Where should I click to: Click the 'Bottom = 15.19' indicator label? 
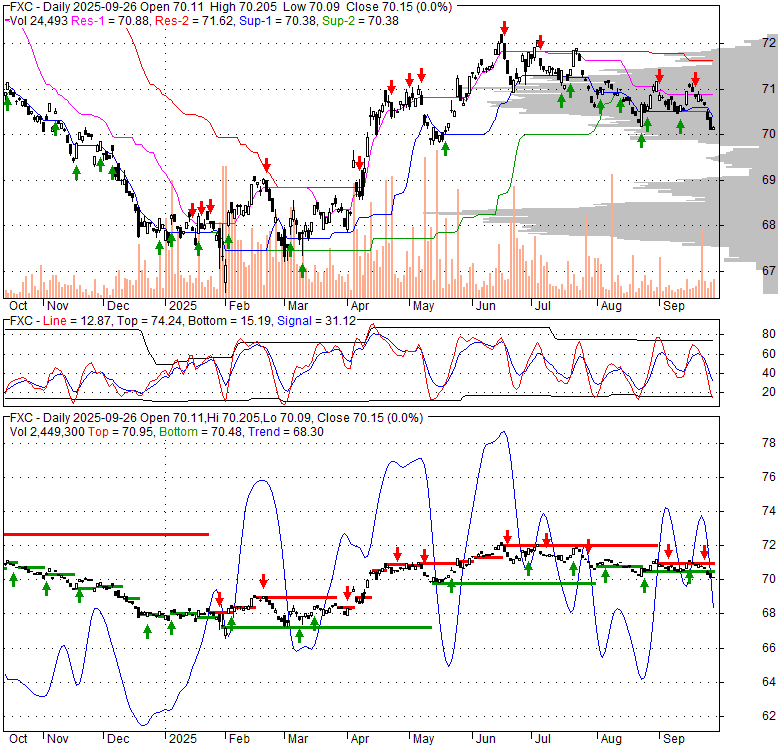click(x=230, y=321)
